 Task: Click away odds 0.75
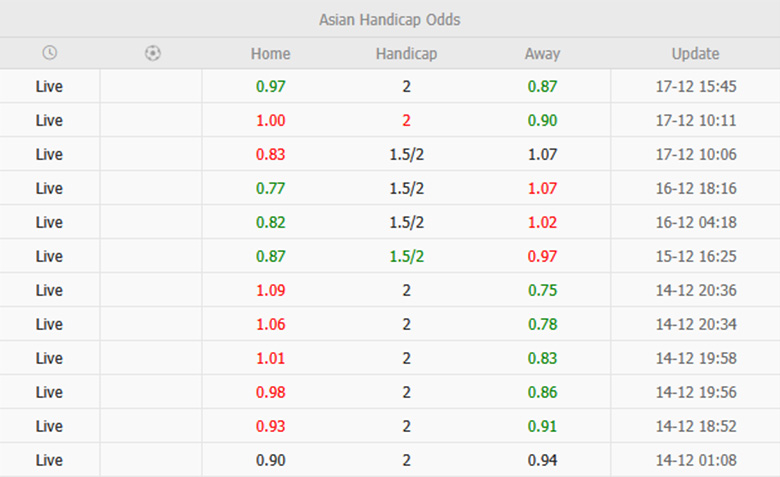tap(542, 290)
